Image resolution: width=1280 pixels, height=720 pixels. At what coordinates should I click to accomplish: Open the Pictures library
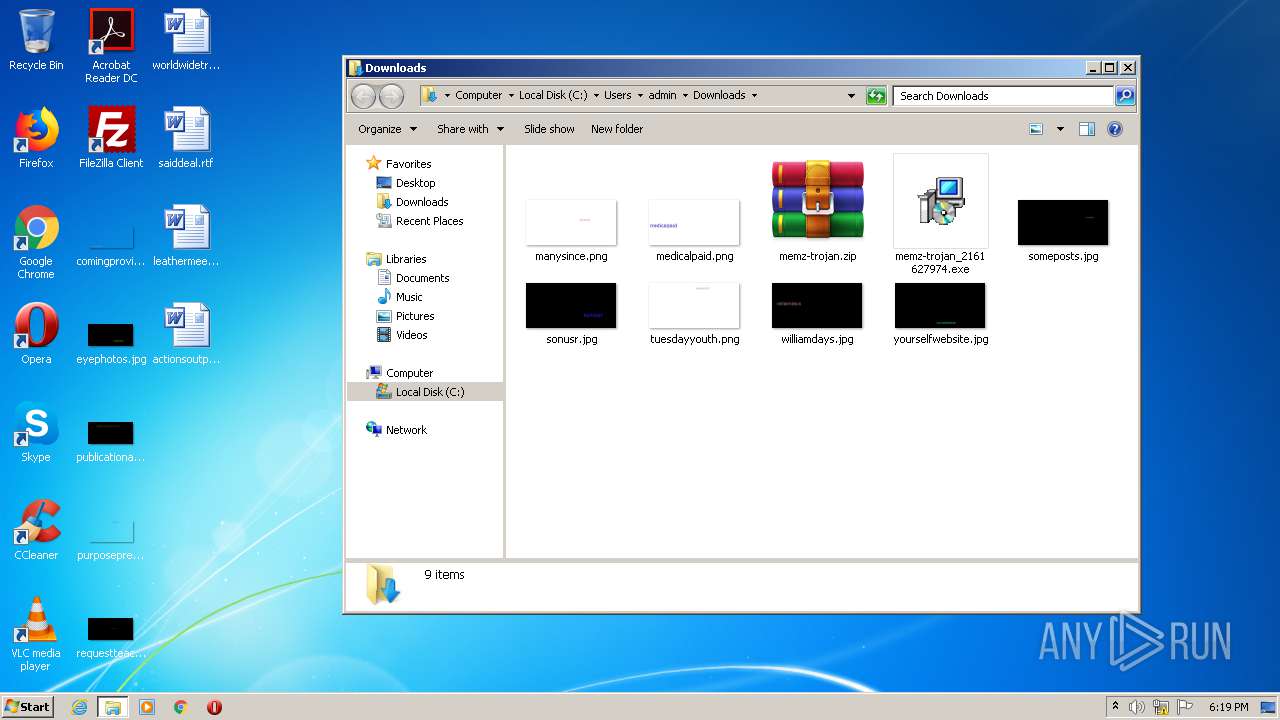pos(405,316)
